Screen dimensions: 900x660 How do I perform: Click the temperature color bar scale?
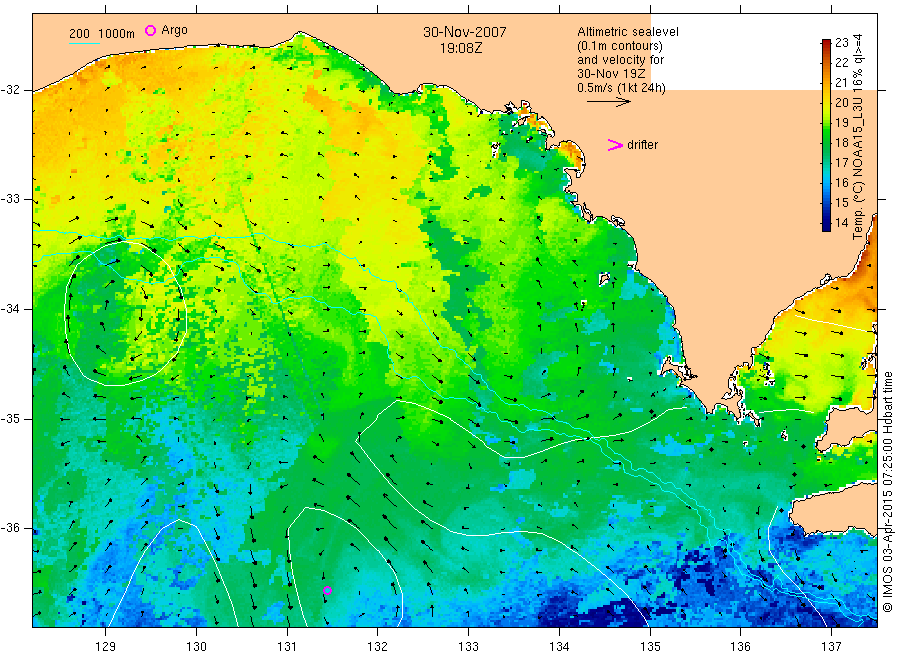point(827,135)
